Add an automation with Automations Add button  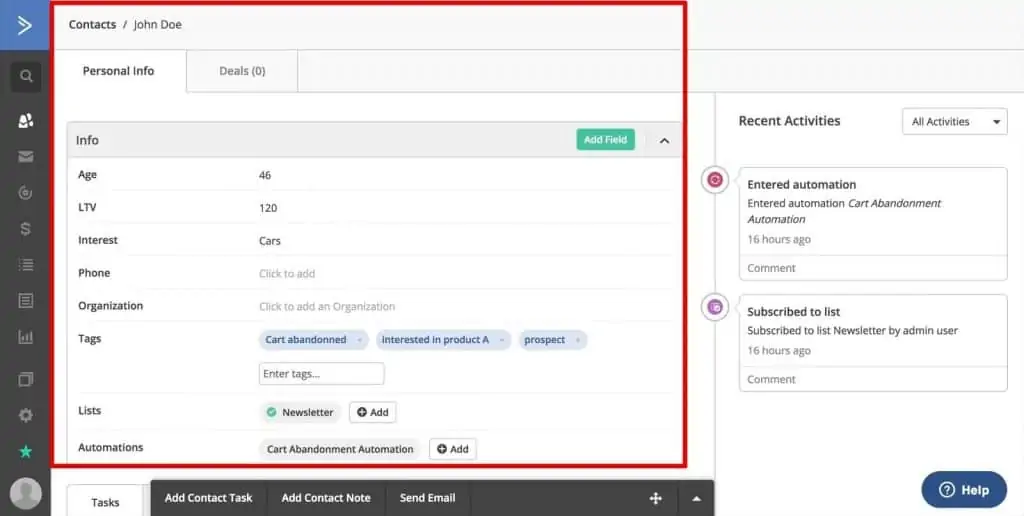click(x=453, y=449)
